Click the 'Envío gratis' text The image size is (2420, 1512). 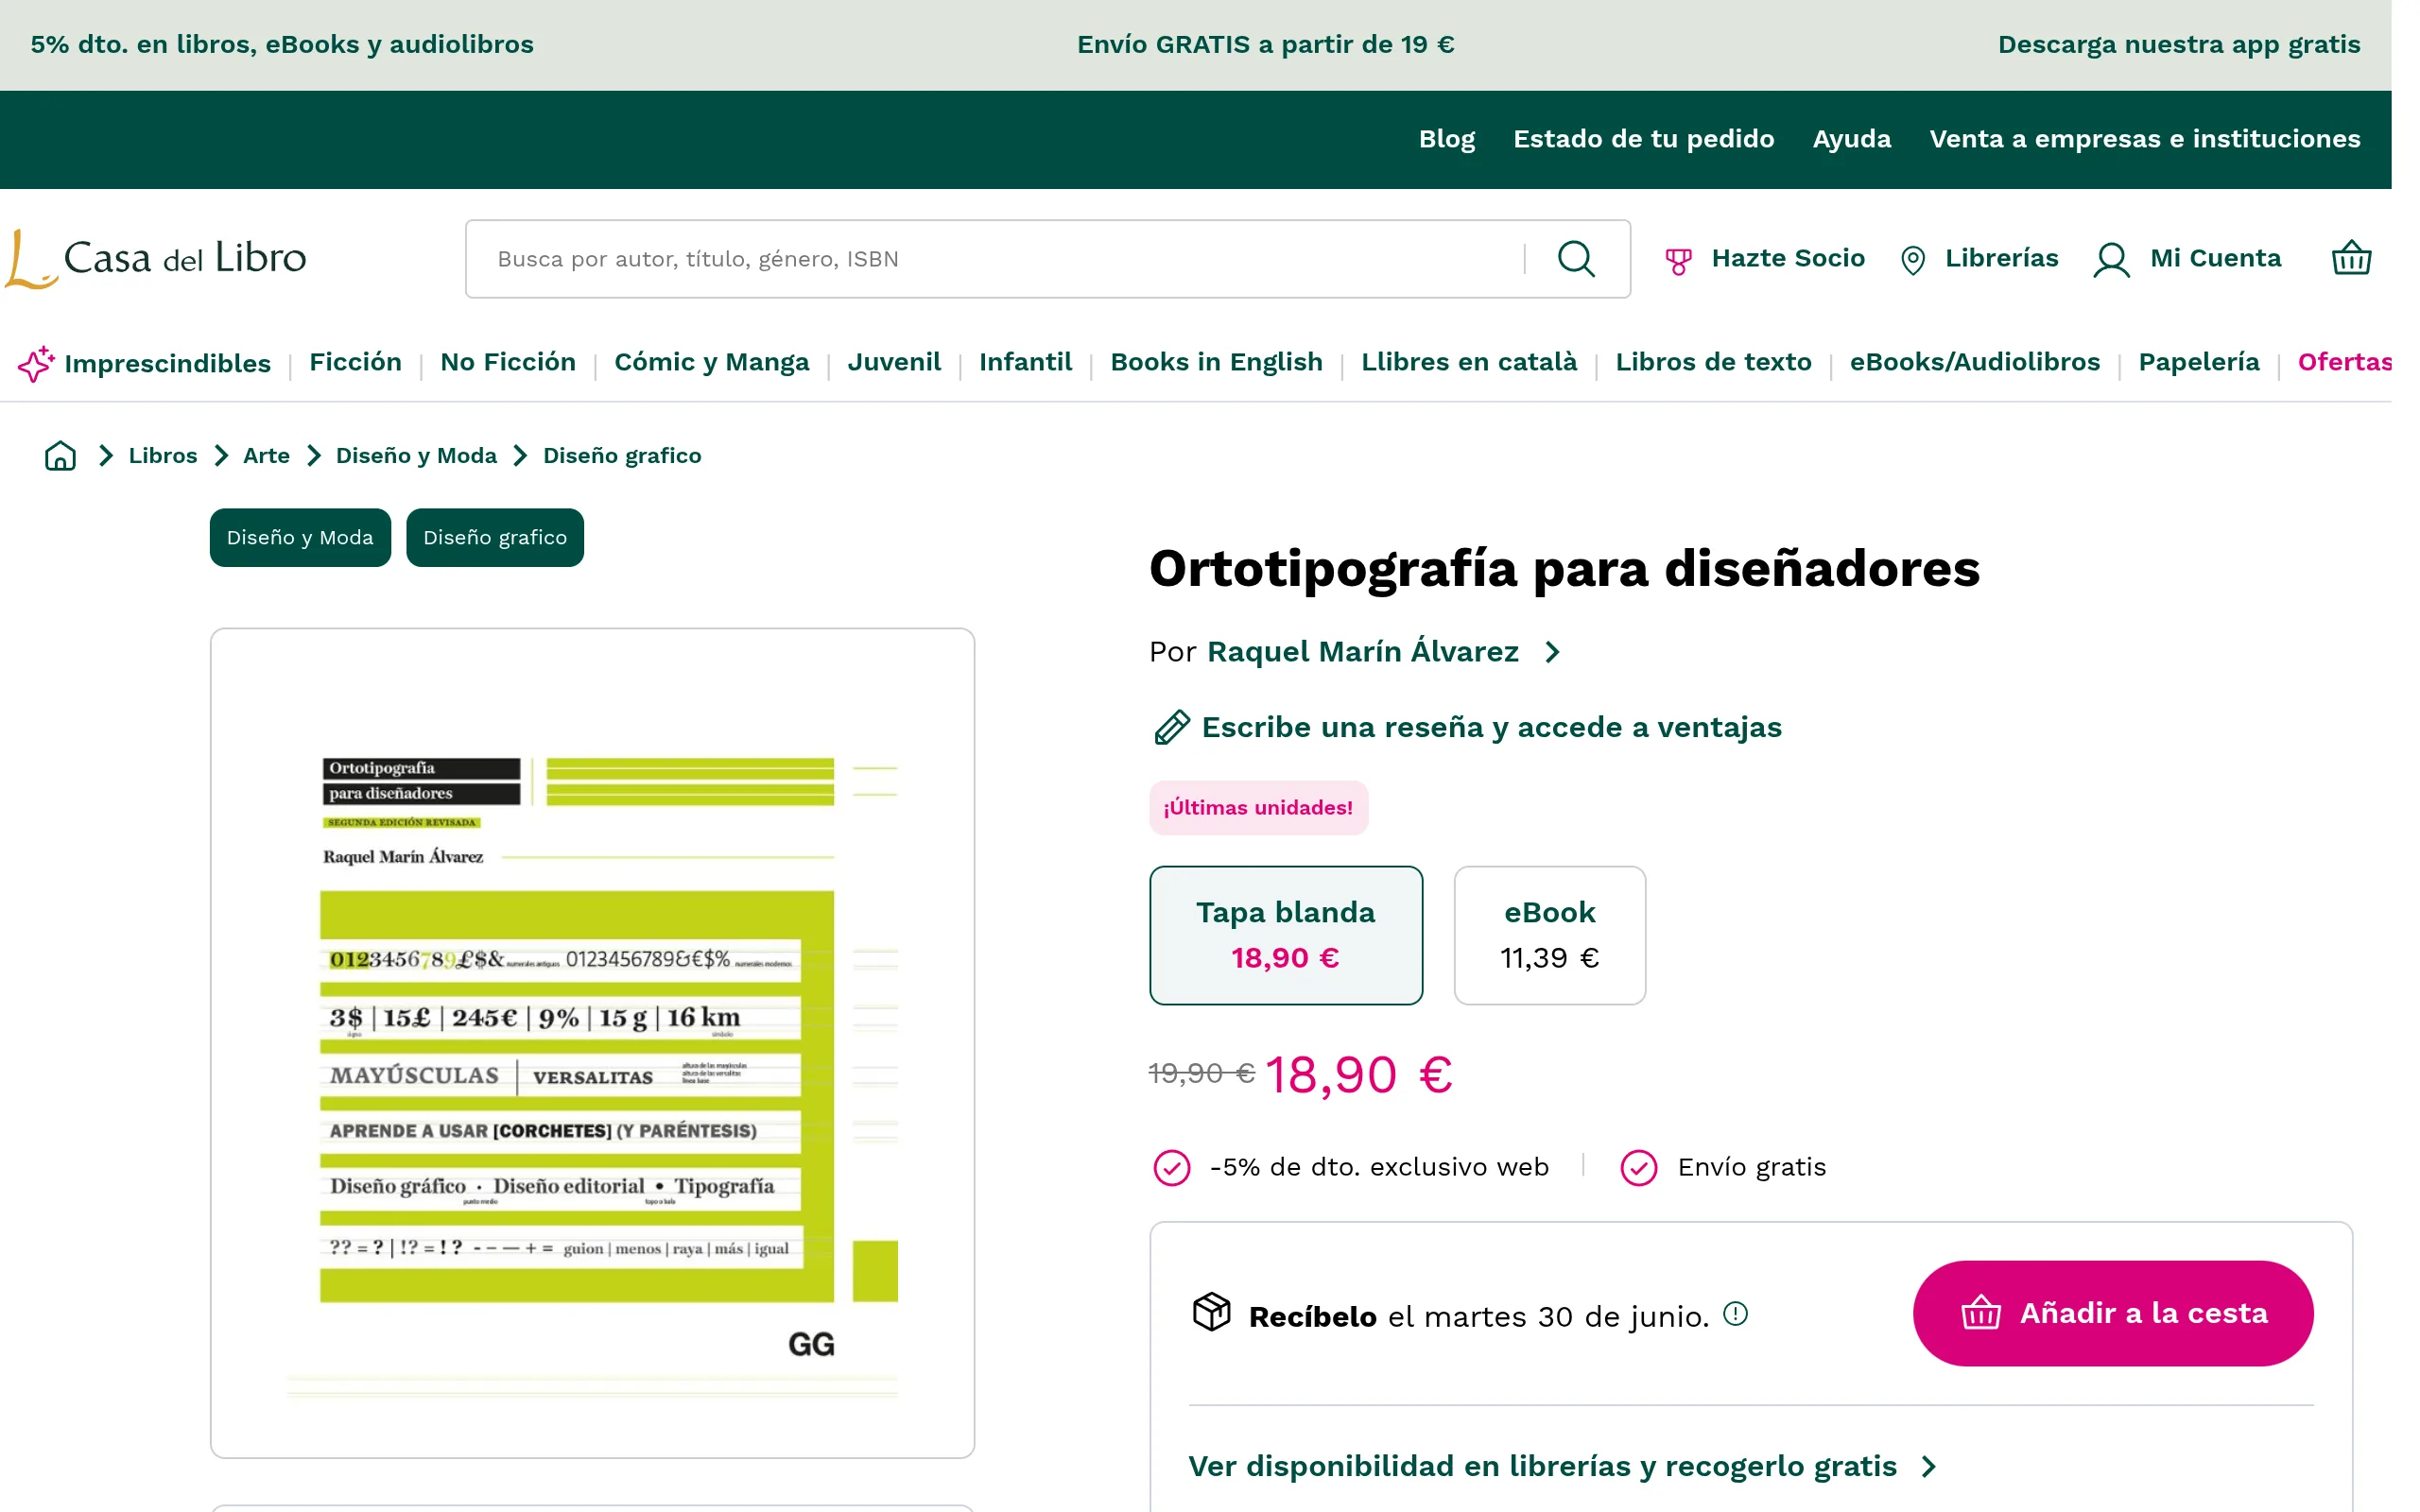click(1751, 1167)
